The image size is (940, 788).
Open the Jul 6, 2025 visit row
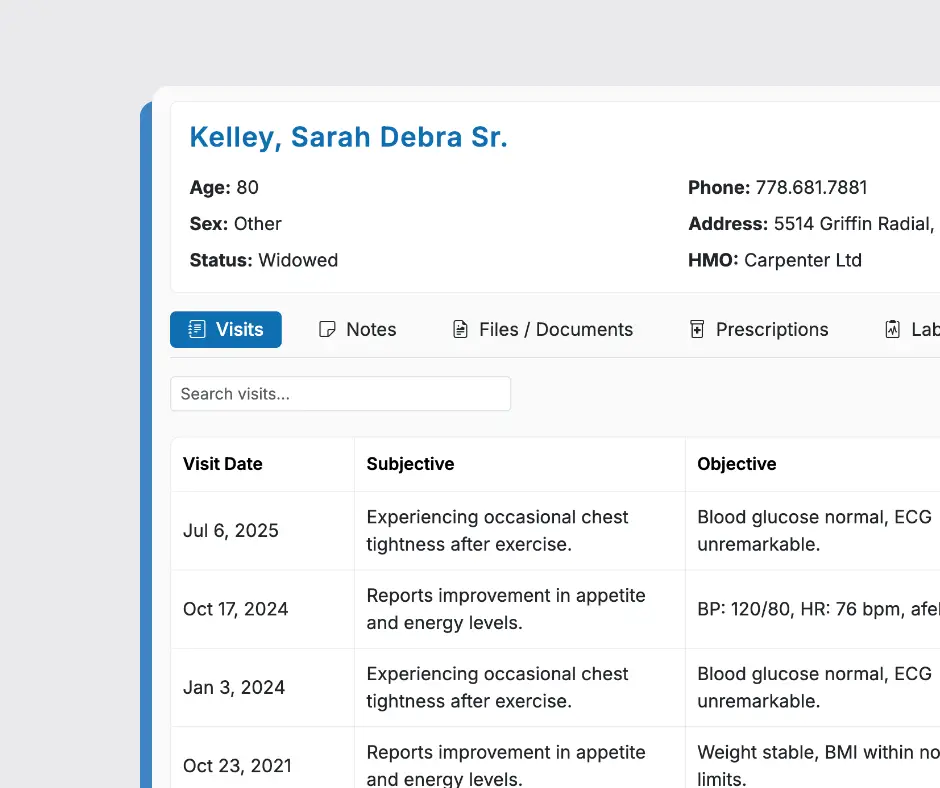[x=231, y=531]
